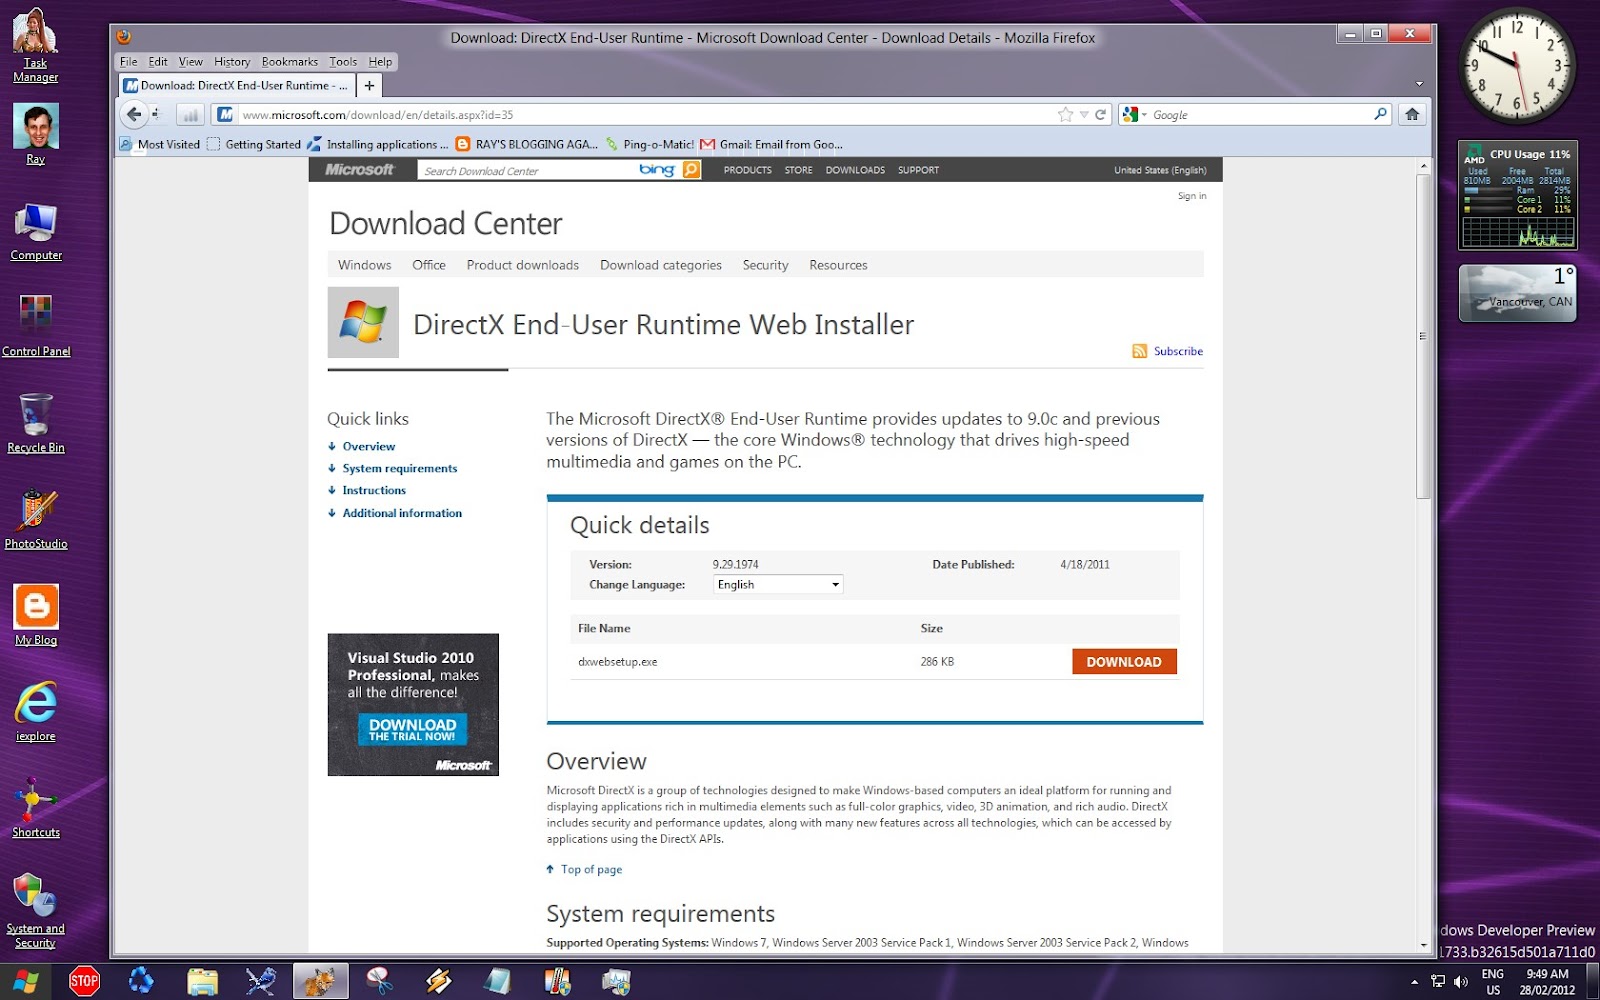Screen dimensions: 1600x1000
Task: Open Product downloads navigation item
Action: coord(523,265)
